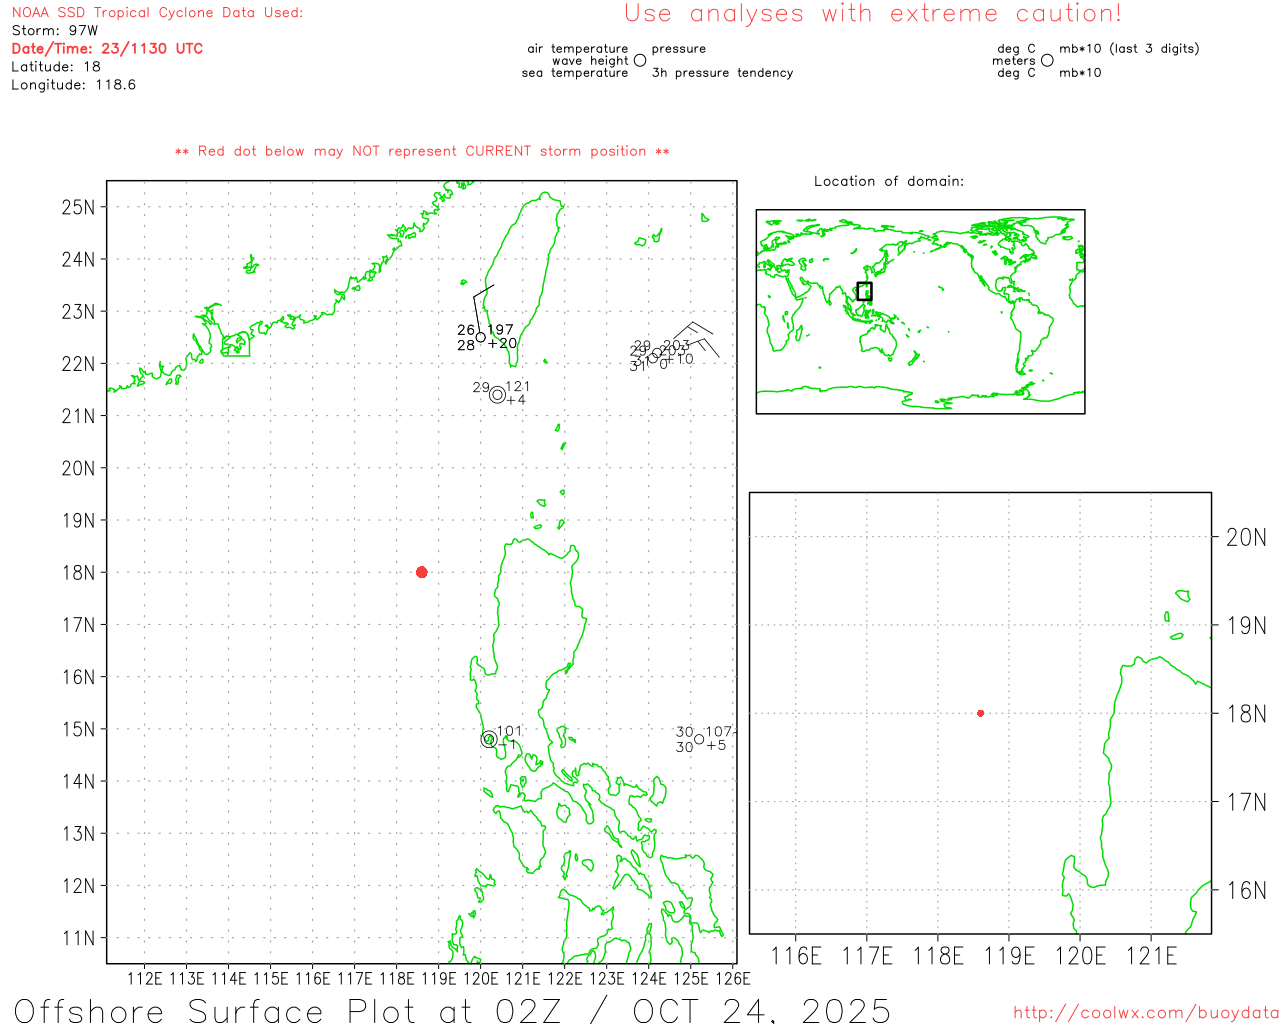The image size is (1280, 1024).
Task: Click the green square box near 22N 114E
Action: click(x=236, y=345)
